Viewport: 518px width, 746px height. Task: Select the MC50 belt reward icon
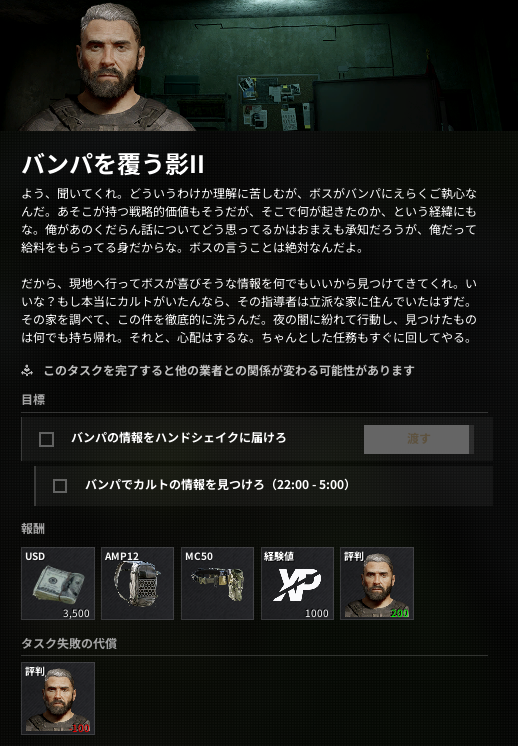[x=217, y=583]
